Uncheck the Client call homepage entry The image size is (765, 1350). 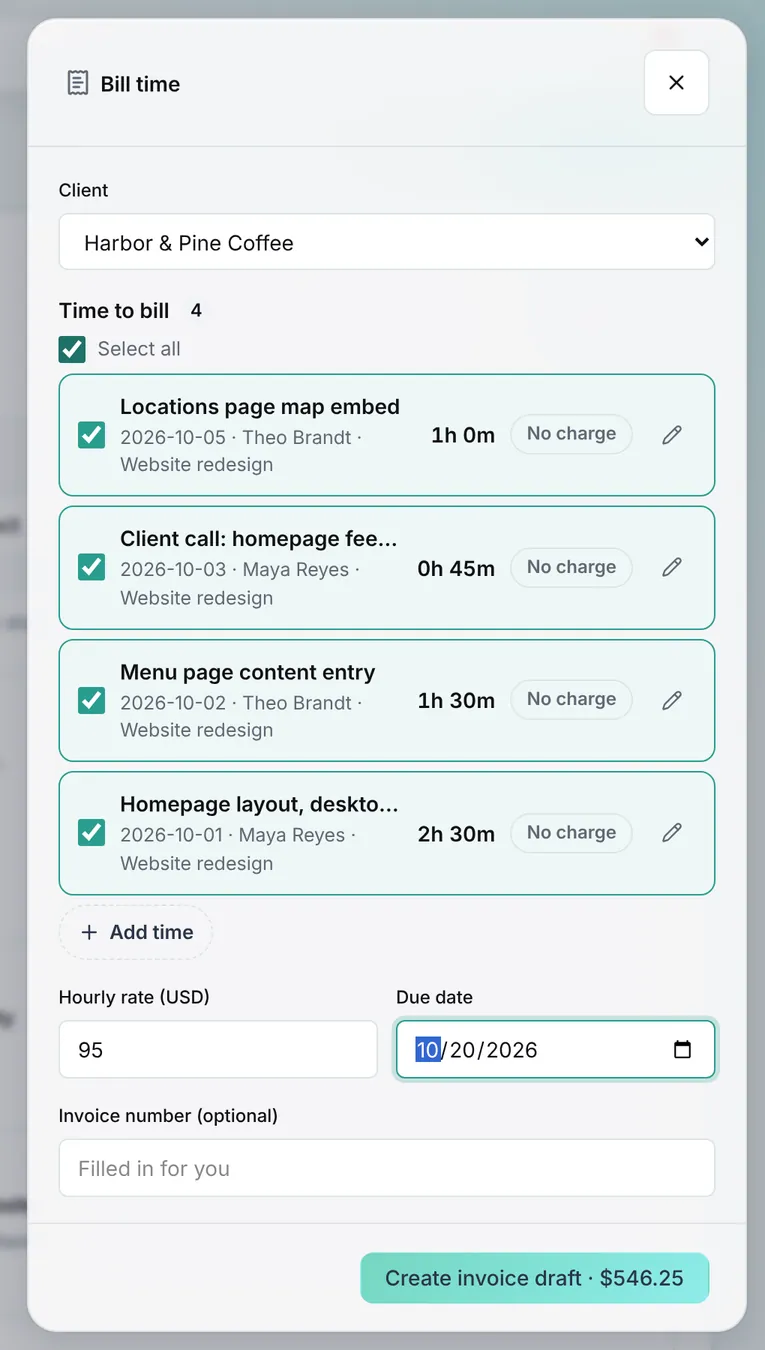point(91,568)
